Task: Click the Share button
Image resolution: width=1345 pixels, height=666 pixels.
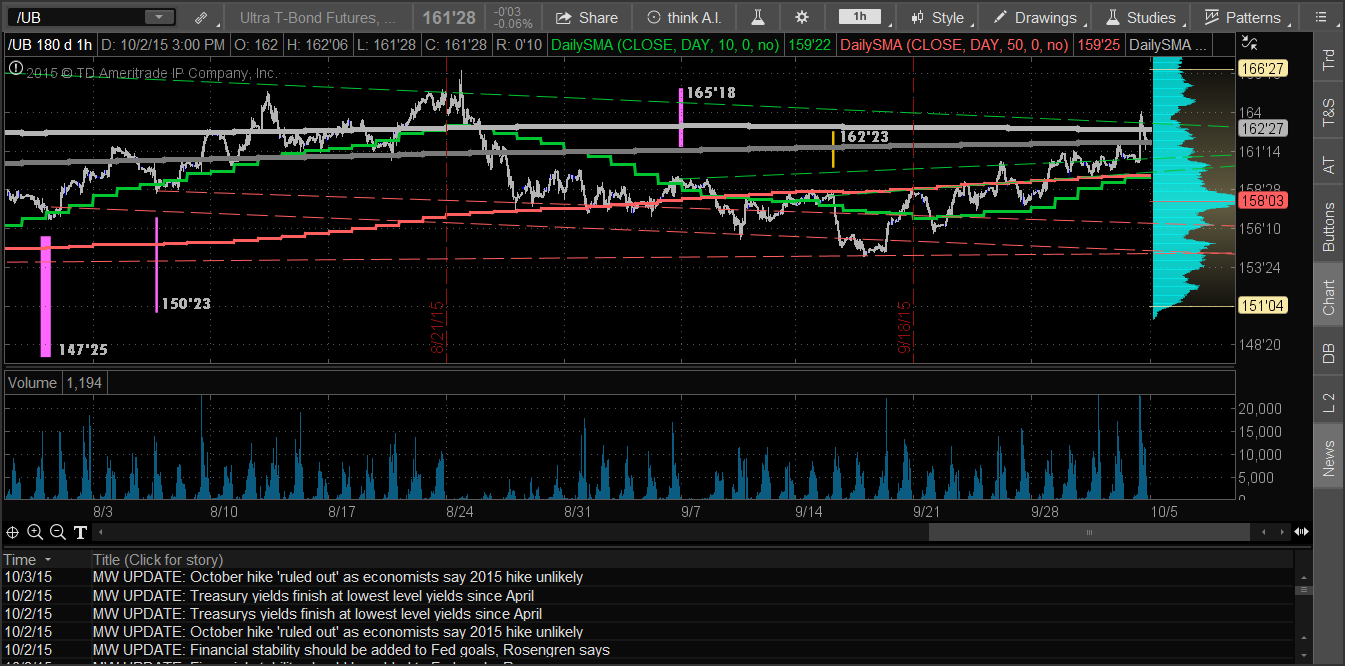Action: coord(587,18)
